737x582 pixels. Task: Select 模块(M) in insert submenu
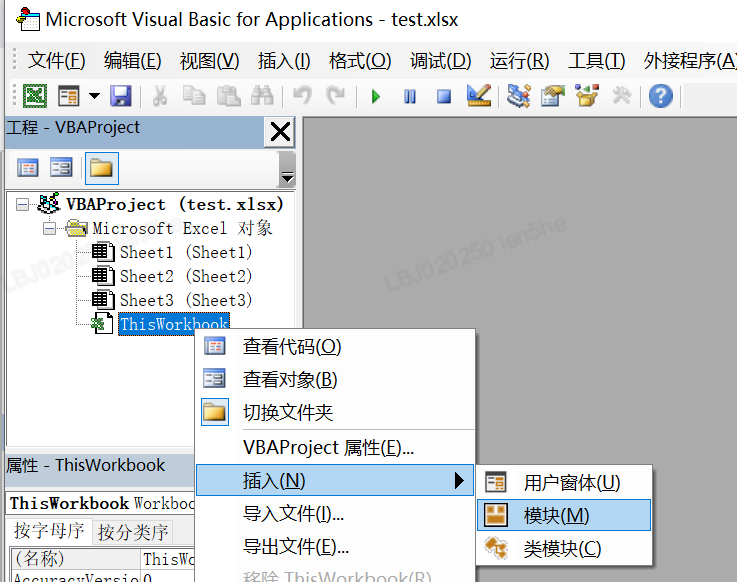click(x=564, y=515)
